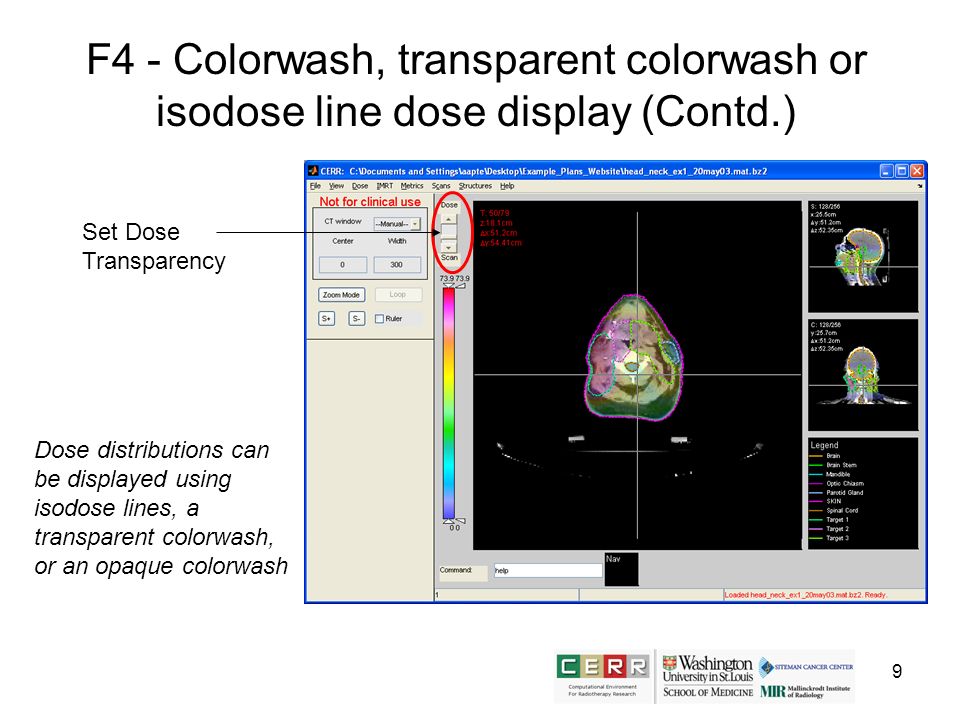Click the axial CT dose view
This screenshot has width=960, height=720.
[x=637, y=375]
